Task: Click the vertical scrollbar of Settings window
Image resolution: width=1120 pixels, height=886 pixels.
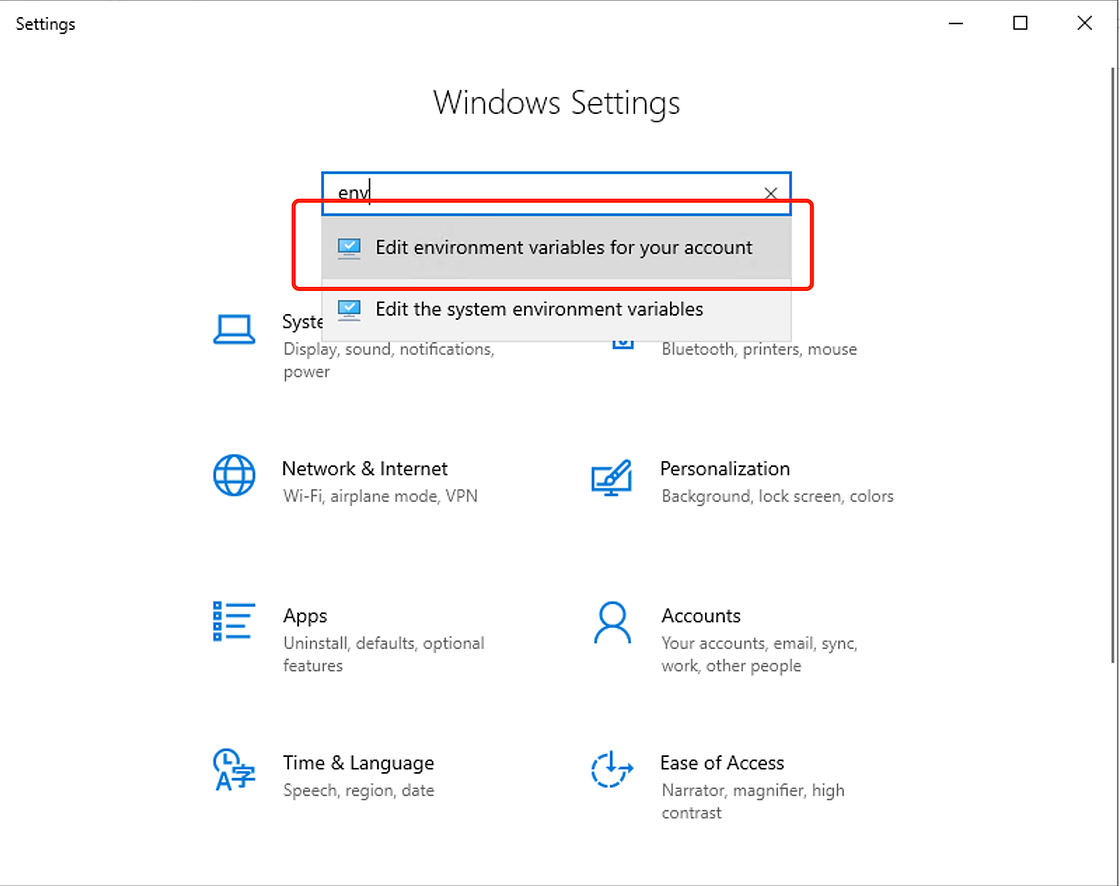Action: (1113, 364)
